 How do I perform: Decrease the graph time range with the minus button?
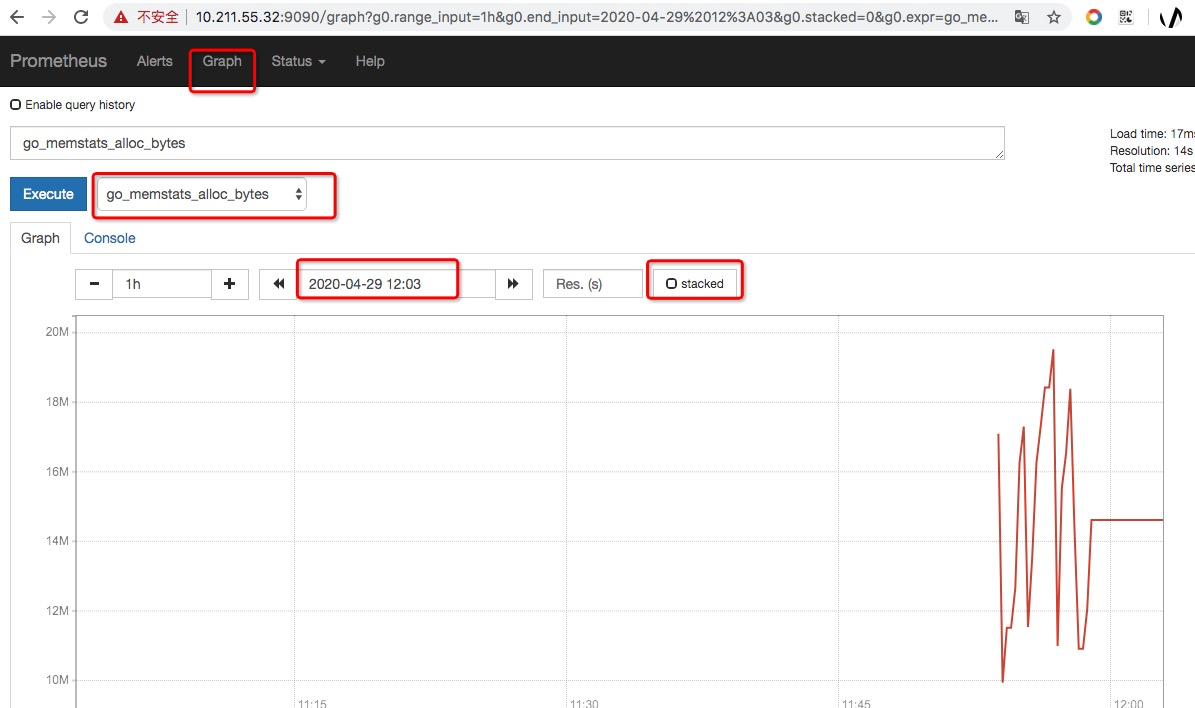tap(94, 284)
